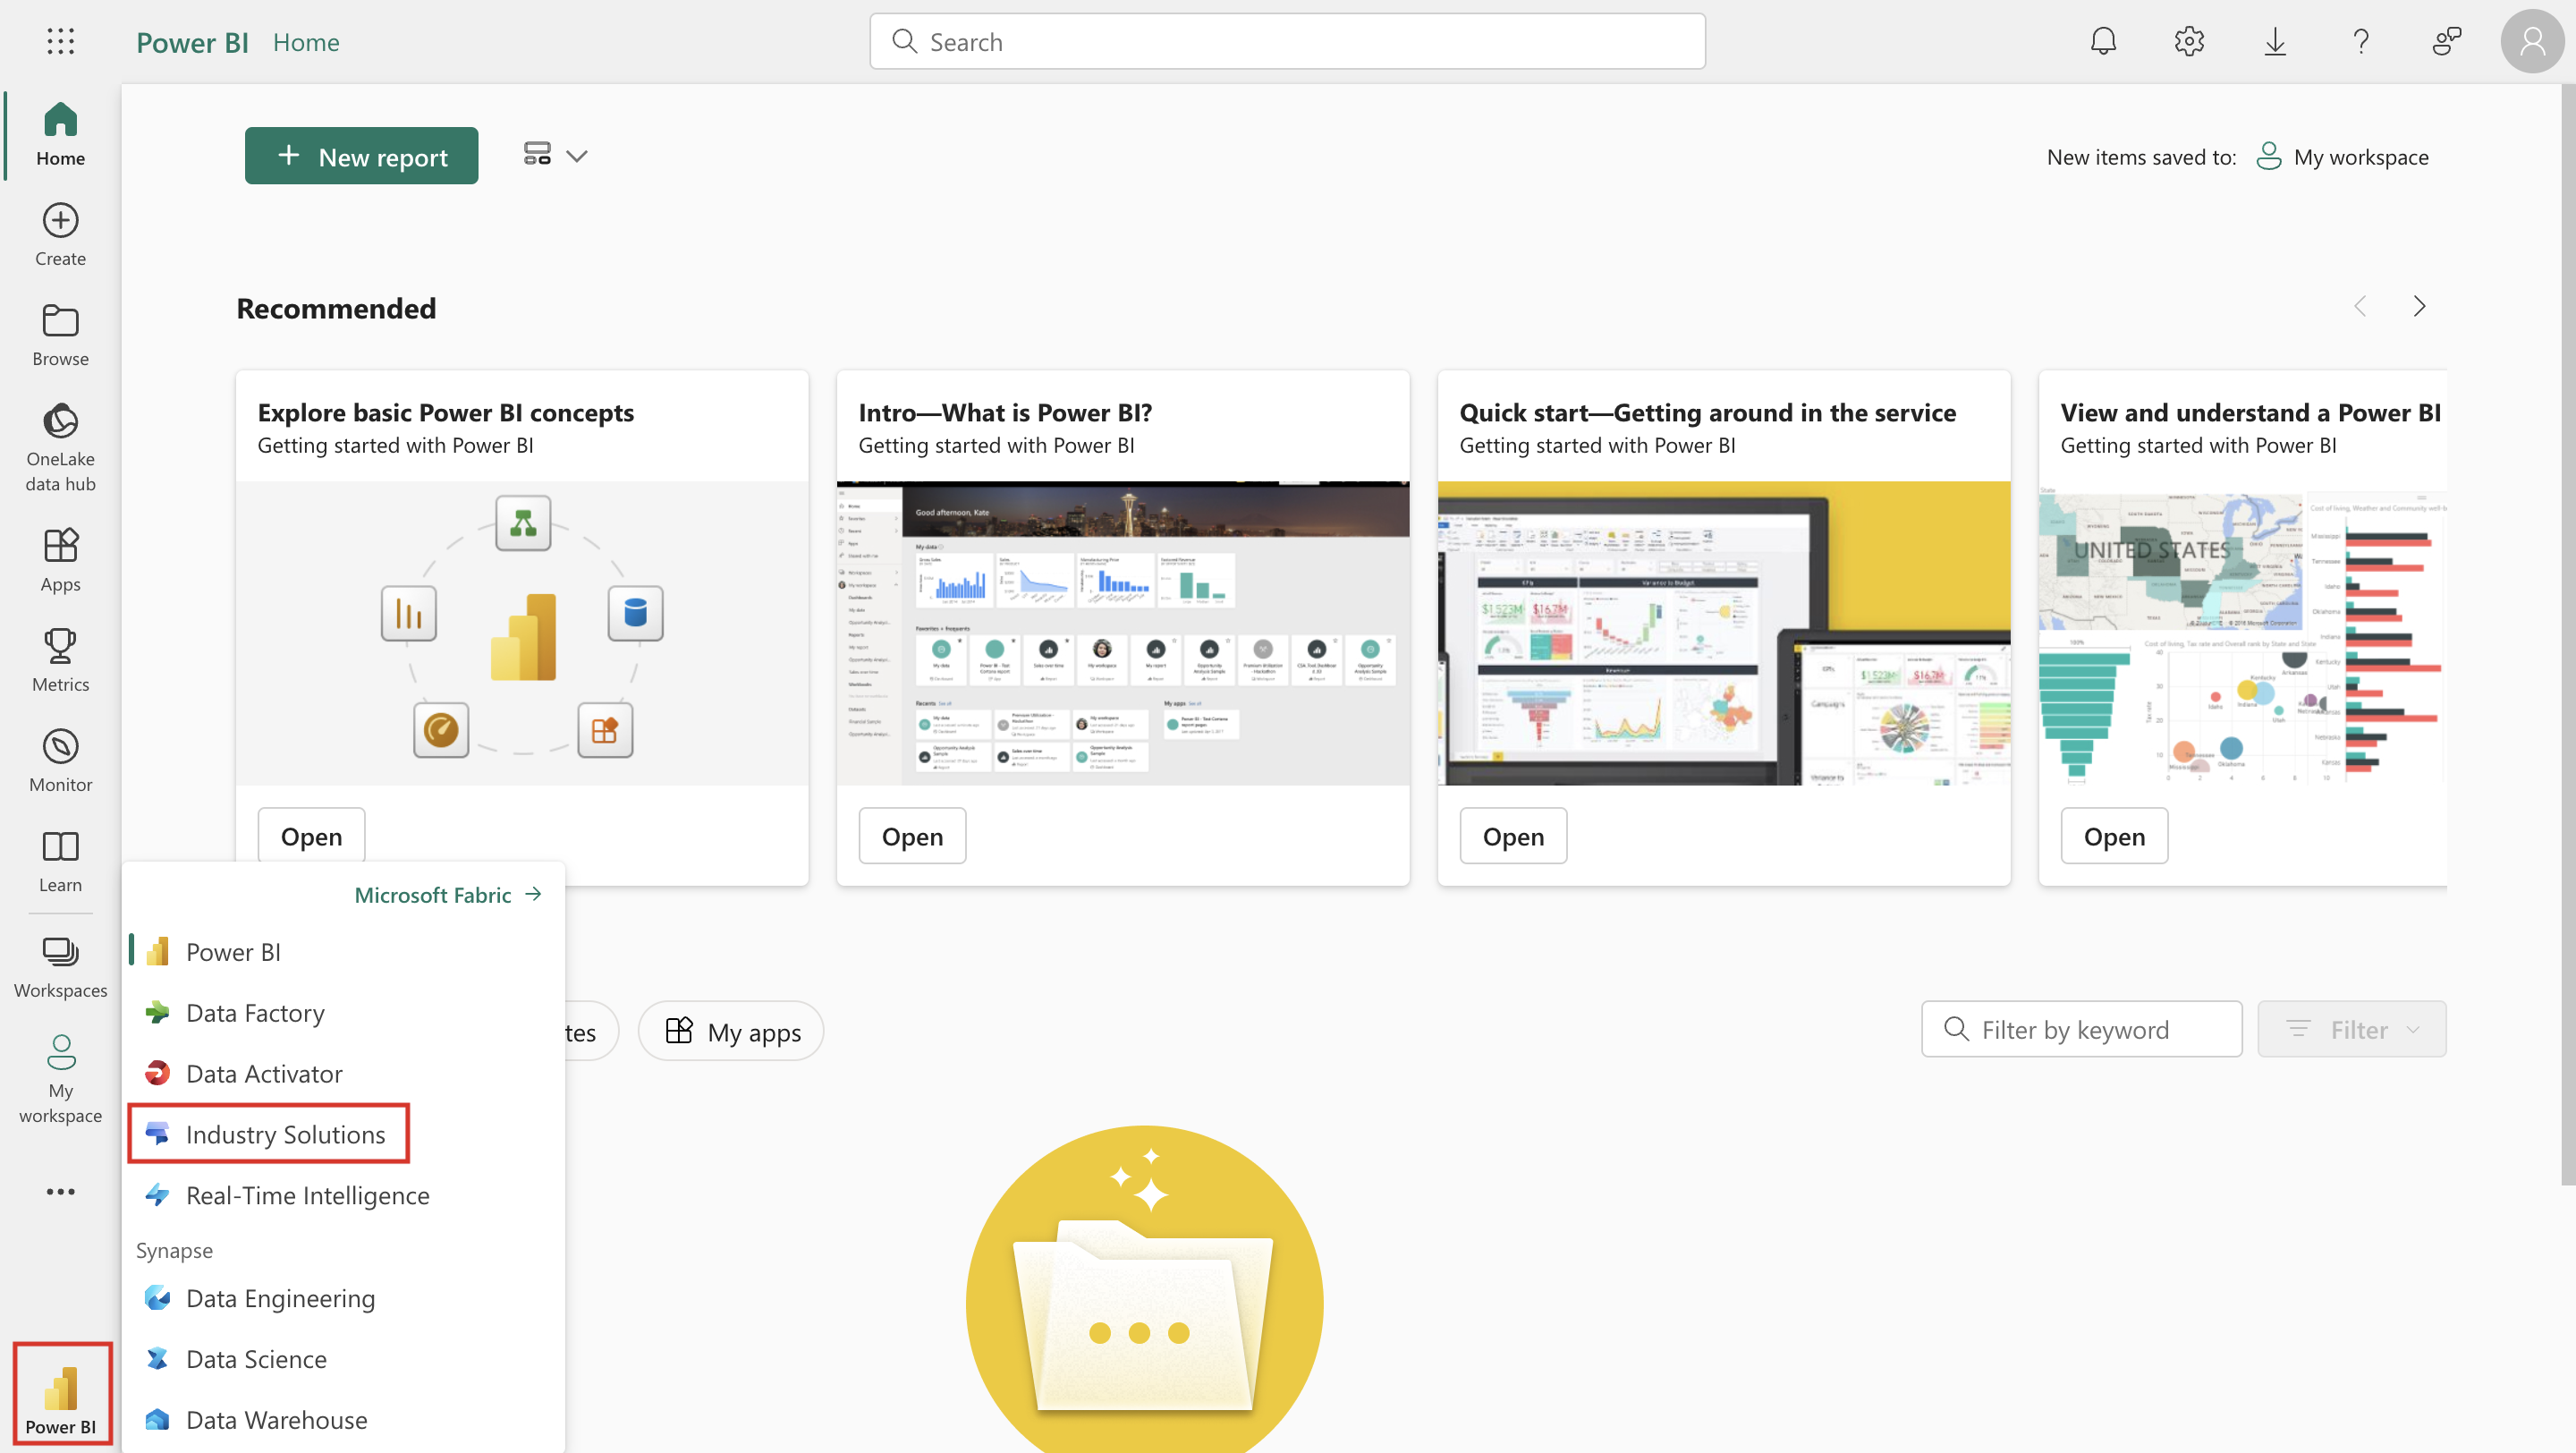The image size is (2576, 1453).
Task: Open My workspace in the left sidebar
Action: (60, 1079)
